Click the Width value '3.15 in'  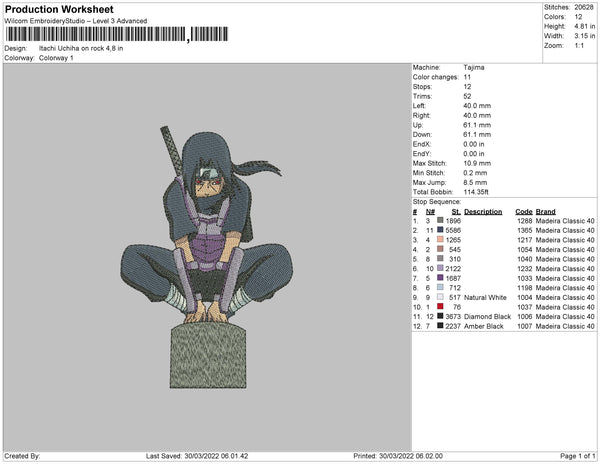pos(585,36)
